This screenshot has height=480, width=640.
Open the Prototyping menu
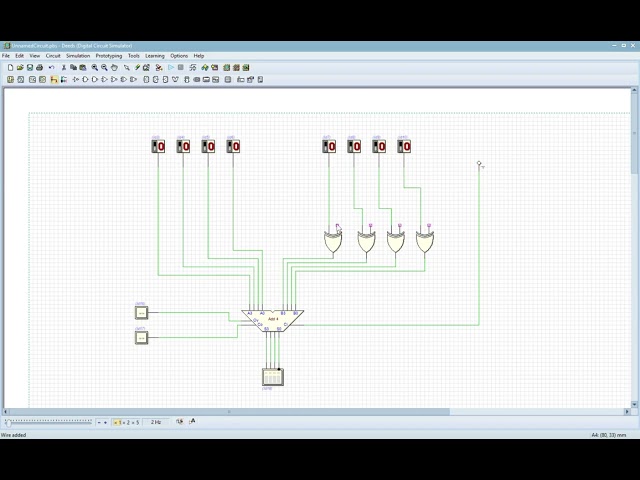tap(109, 56)
